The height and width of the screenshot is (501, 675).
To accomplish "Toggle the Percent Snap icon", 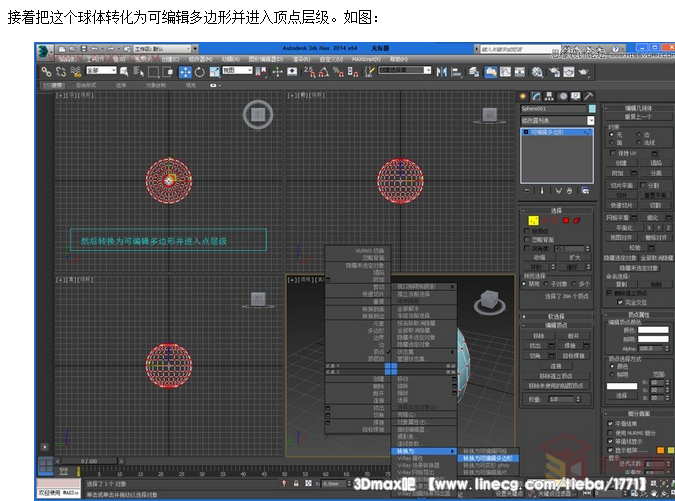I will tap(338, 72).
